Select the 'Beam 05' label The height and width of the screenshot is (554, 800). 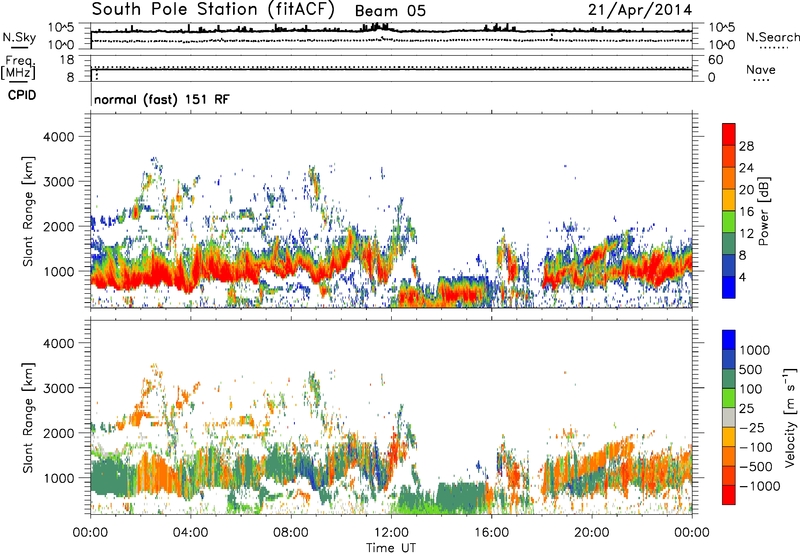[x=390, y=11]
